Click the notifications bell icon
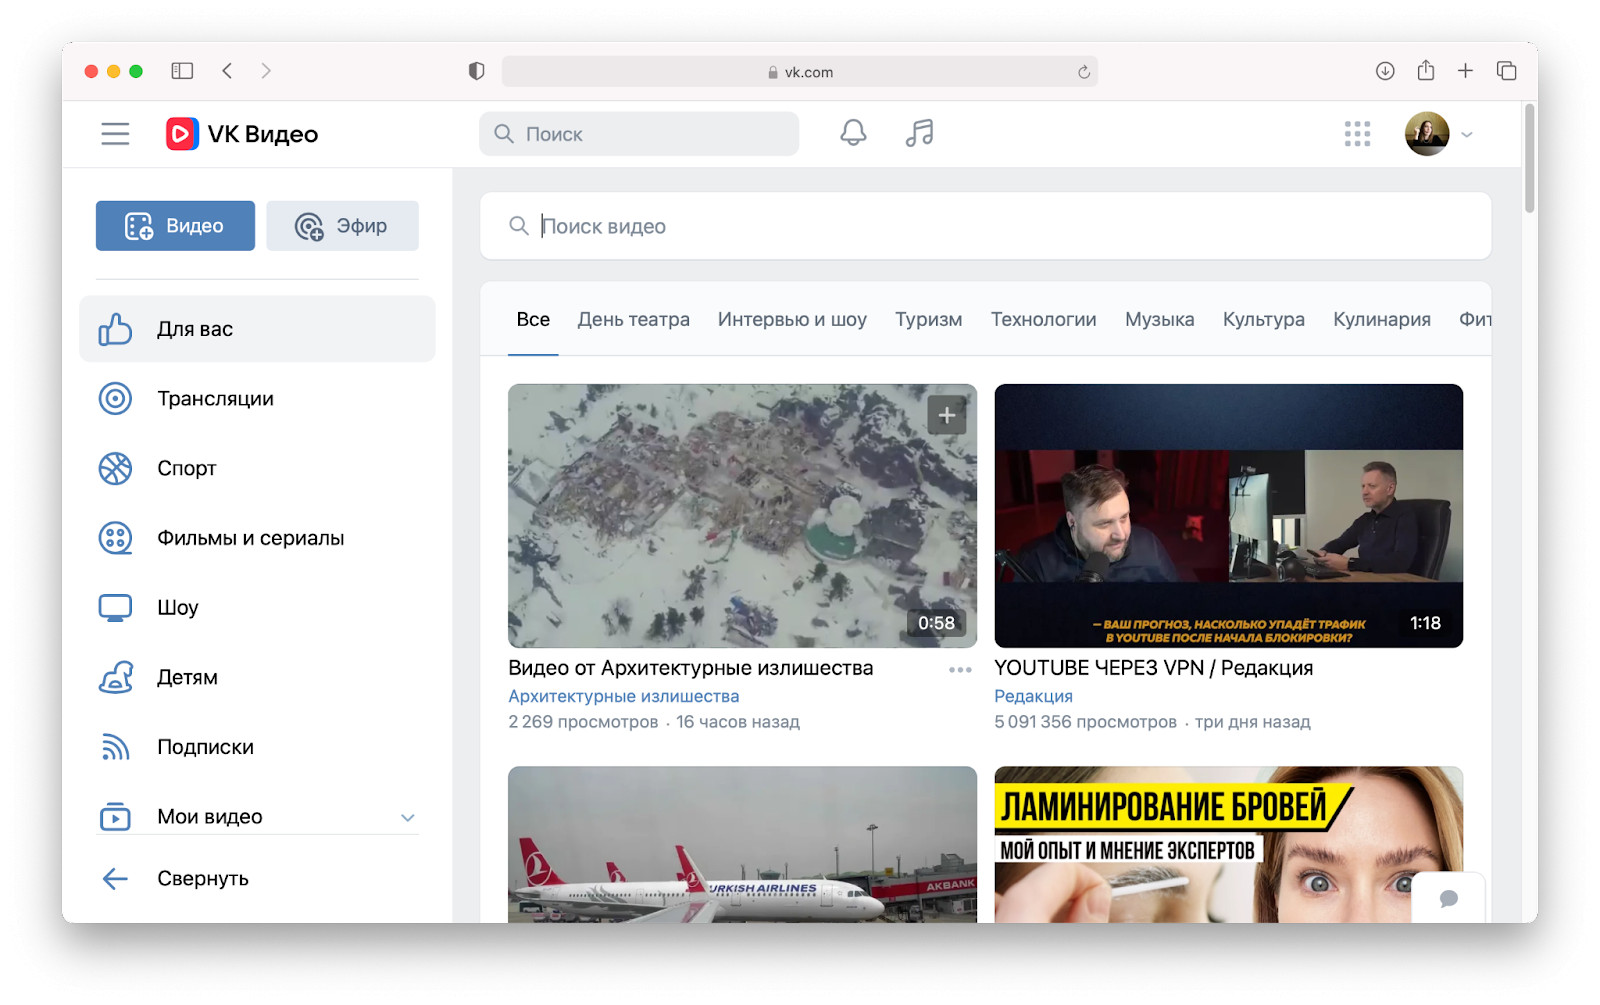This screenshot has width=1600, height=1005. coord(852,133)
